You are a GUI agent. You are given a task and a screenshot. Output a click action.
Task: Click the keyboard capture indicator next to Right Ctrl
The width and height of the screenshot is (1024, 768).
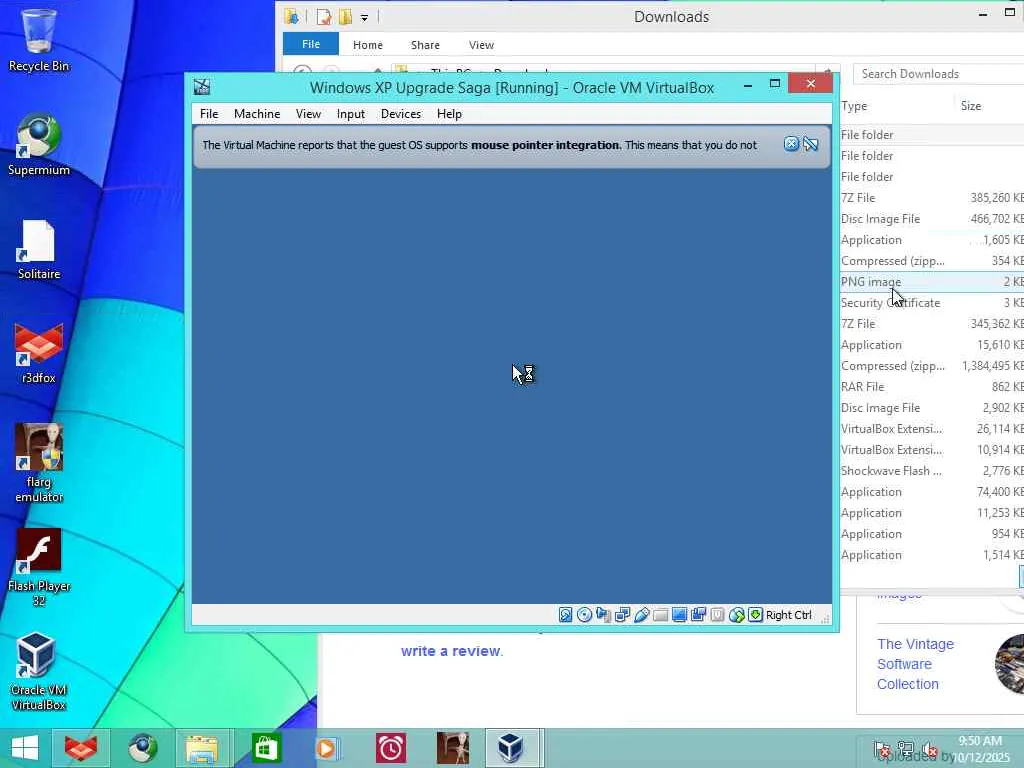click(755, 615)
